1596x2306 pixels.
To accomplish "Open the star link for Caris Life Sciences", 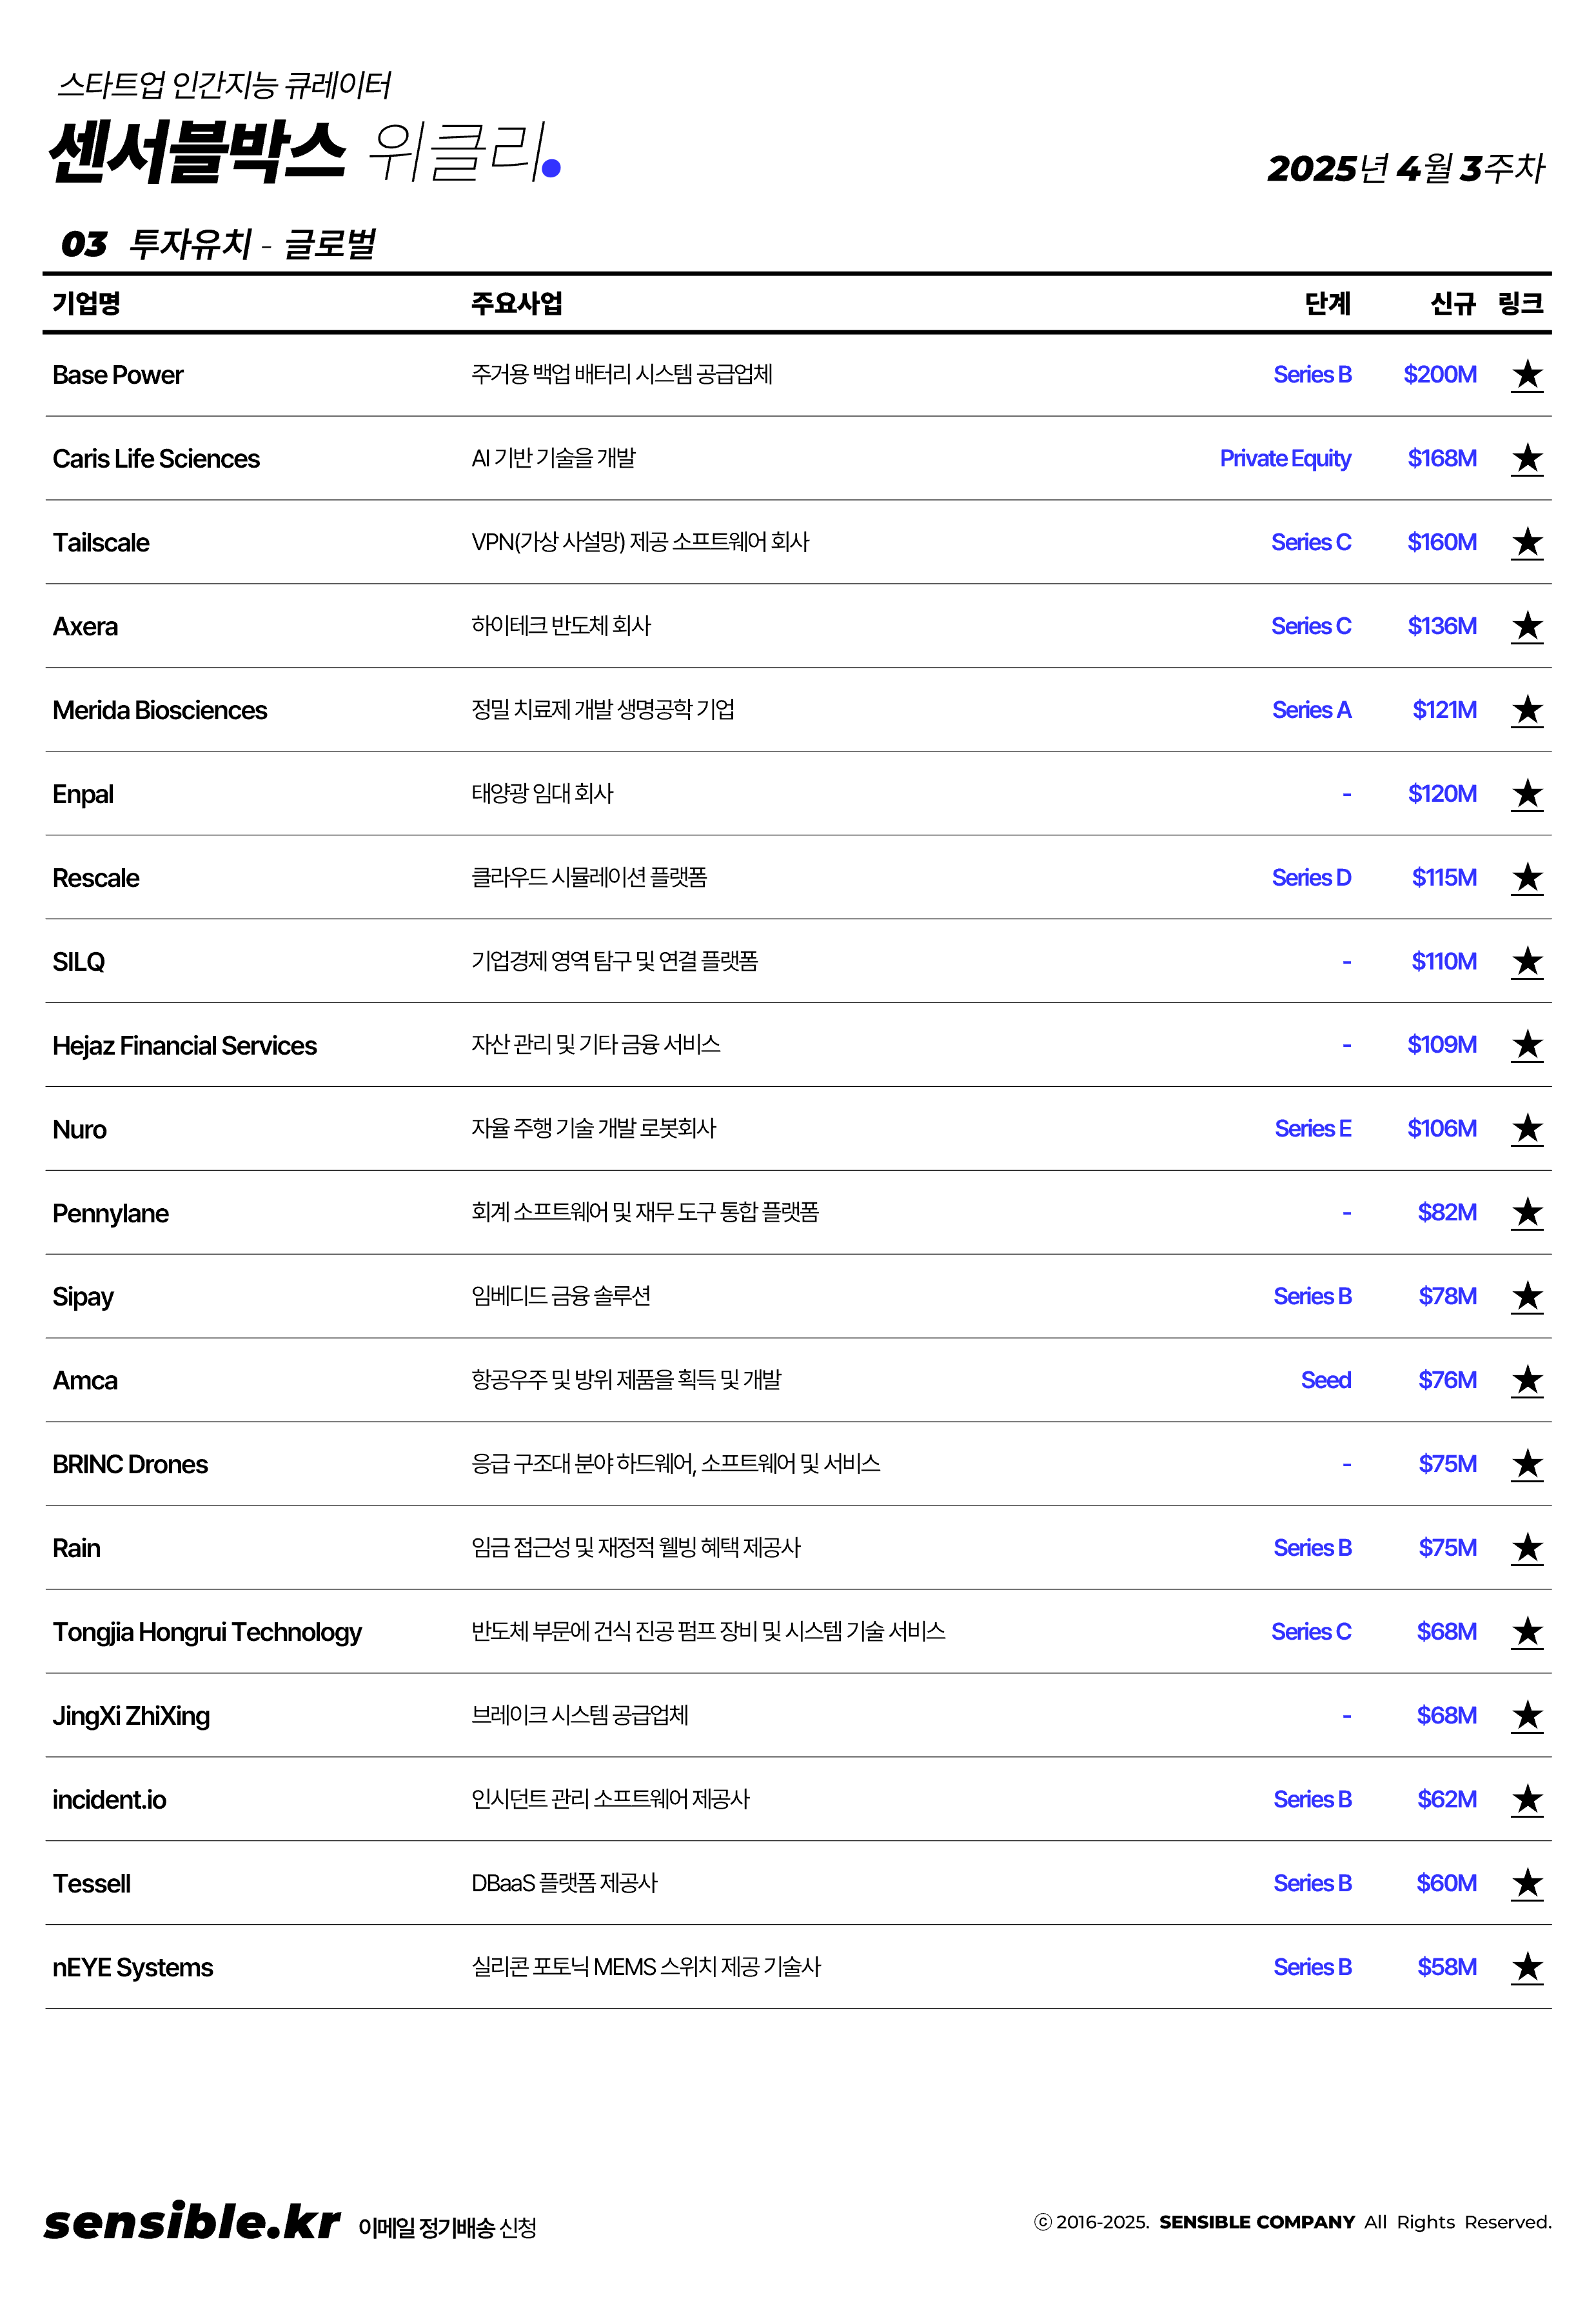I will pyautogui.click(x=1526, y=459).
